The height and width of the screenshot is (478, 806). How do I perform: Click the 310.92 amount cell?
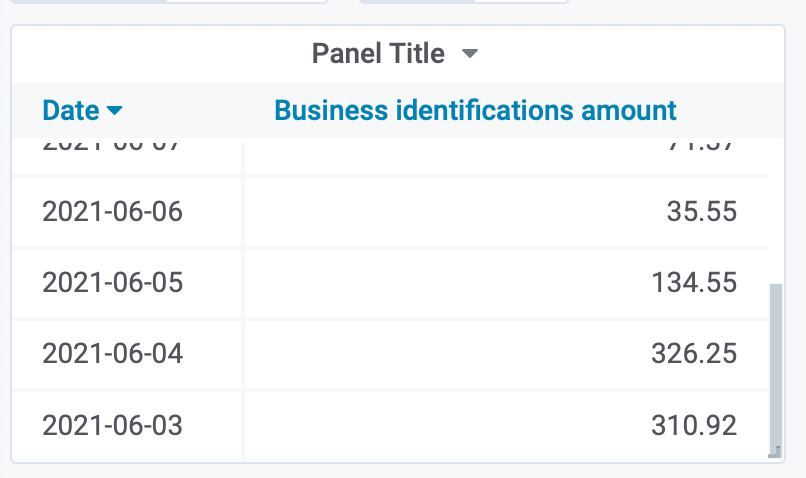click(694, 425)
